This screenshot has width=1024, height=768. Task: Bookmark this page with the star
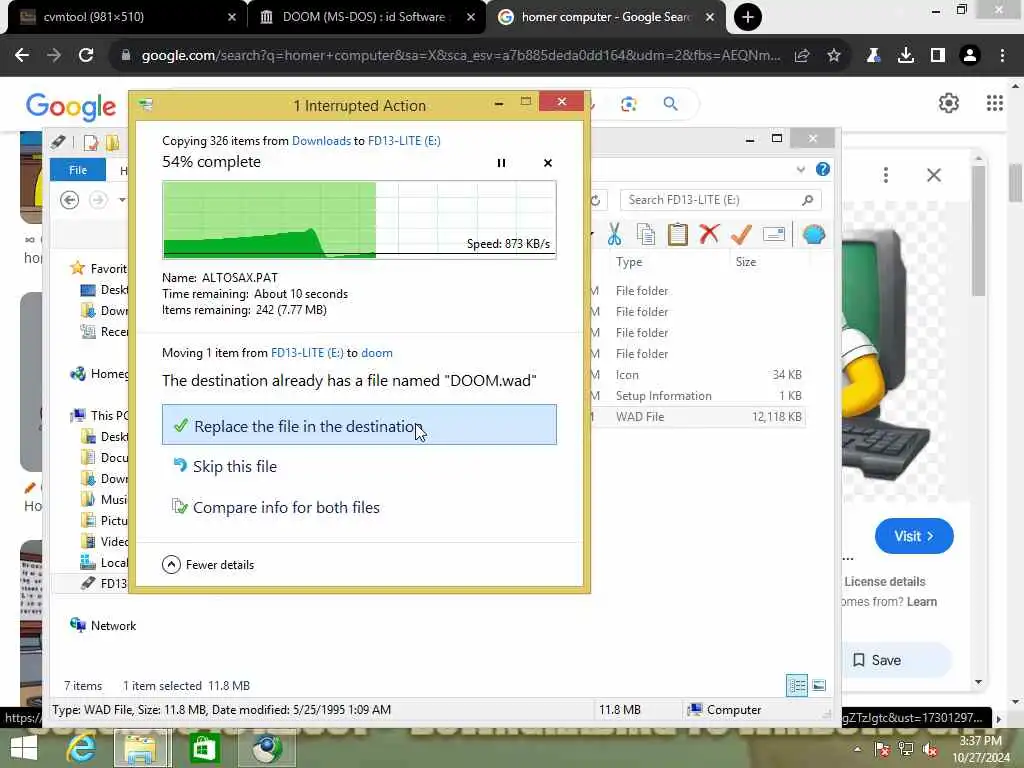[x=834, y=56]
